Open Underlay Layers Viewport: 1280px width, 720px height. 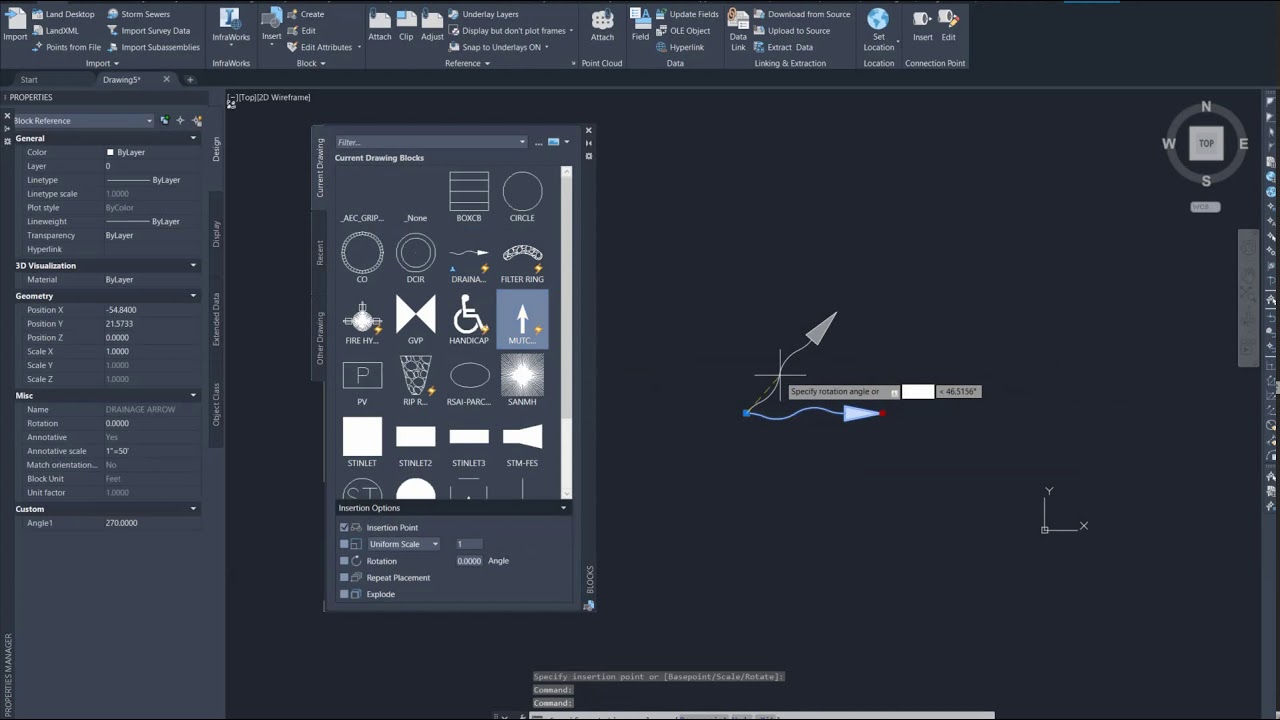[483, 14]
